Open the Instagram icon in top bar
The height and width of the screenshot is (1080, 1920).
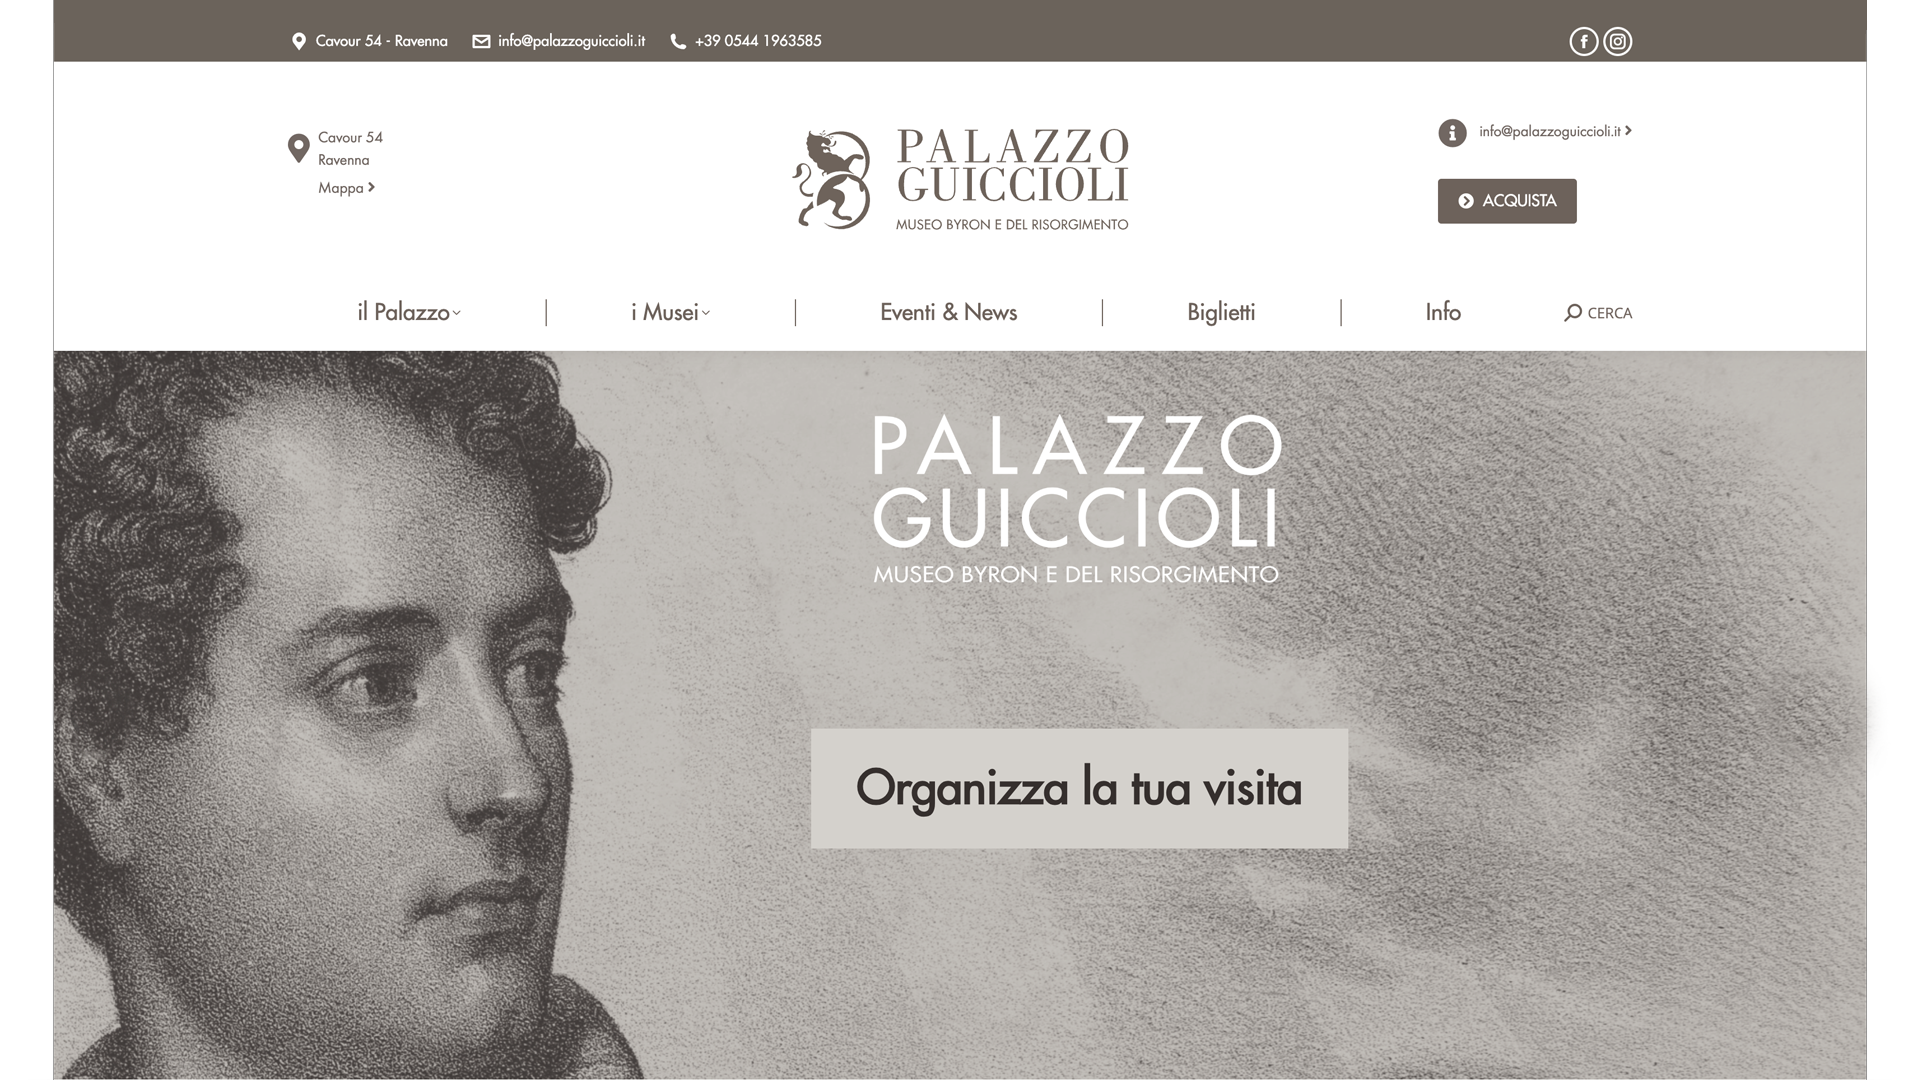1617,41
